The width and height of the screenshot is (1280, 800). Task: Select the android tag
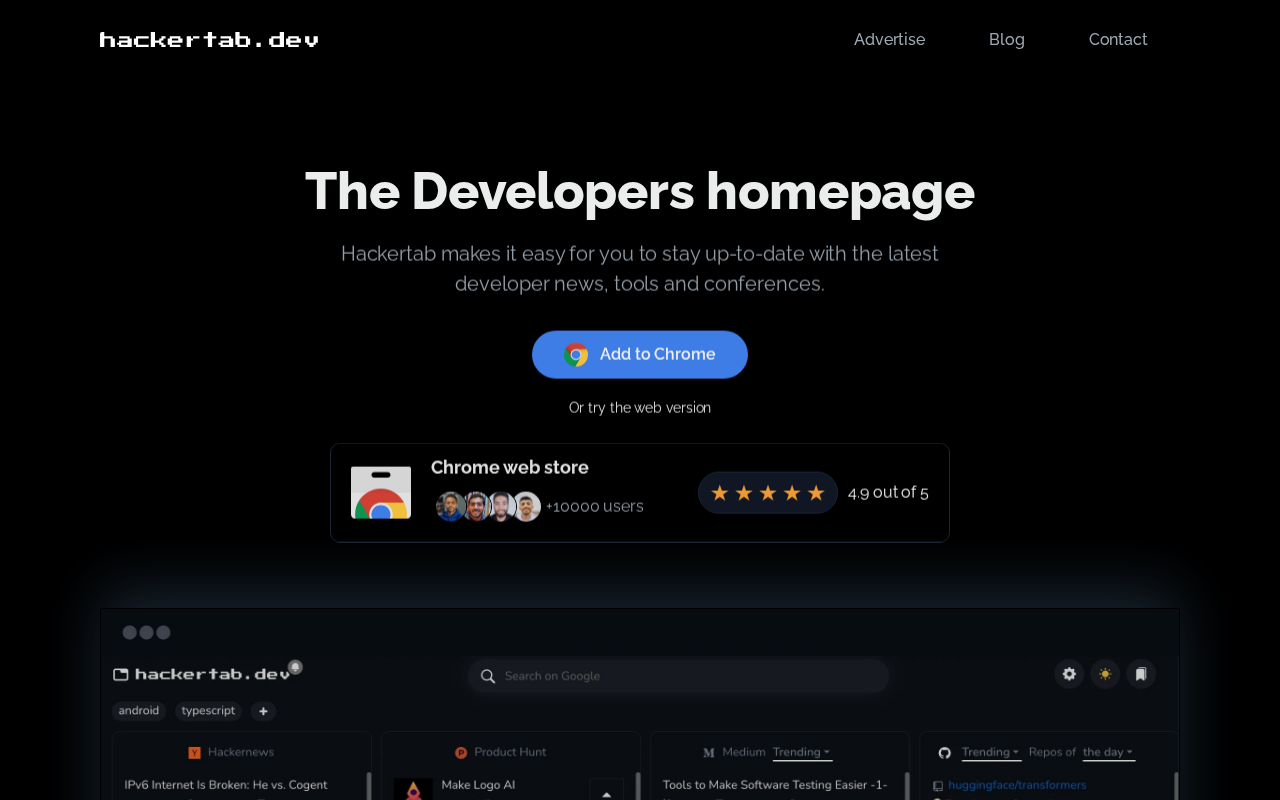pos(139,711)
